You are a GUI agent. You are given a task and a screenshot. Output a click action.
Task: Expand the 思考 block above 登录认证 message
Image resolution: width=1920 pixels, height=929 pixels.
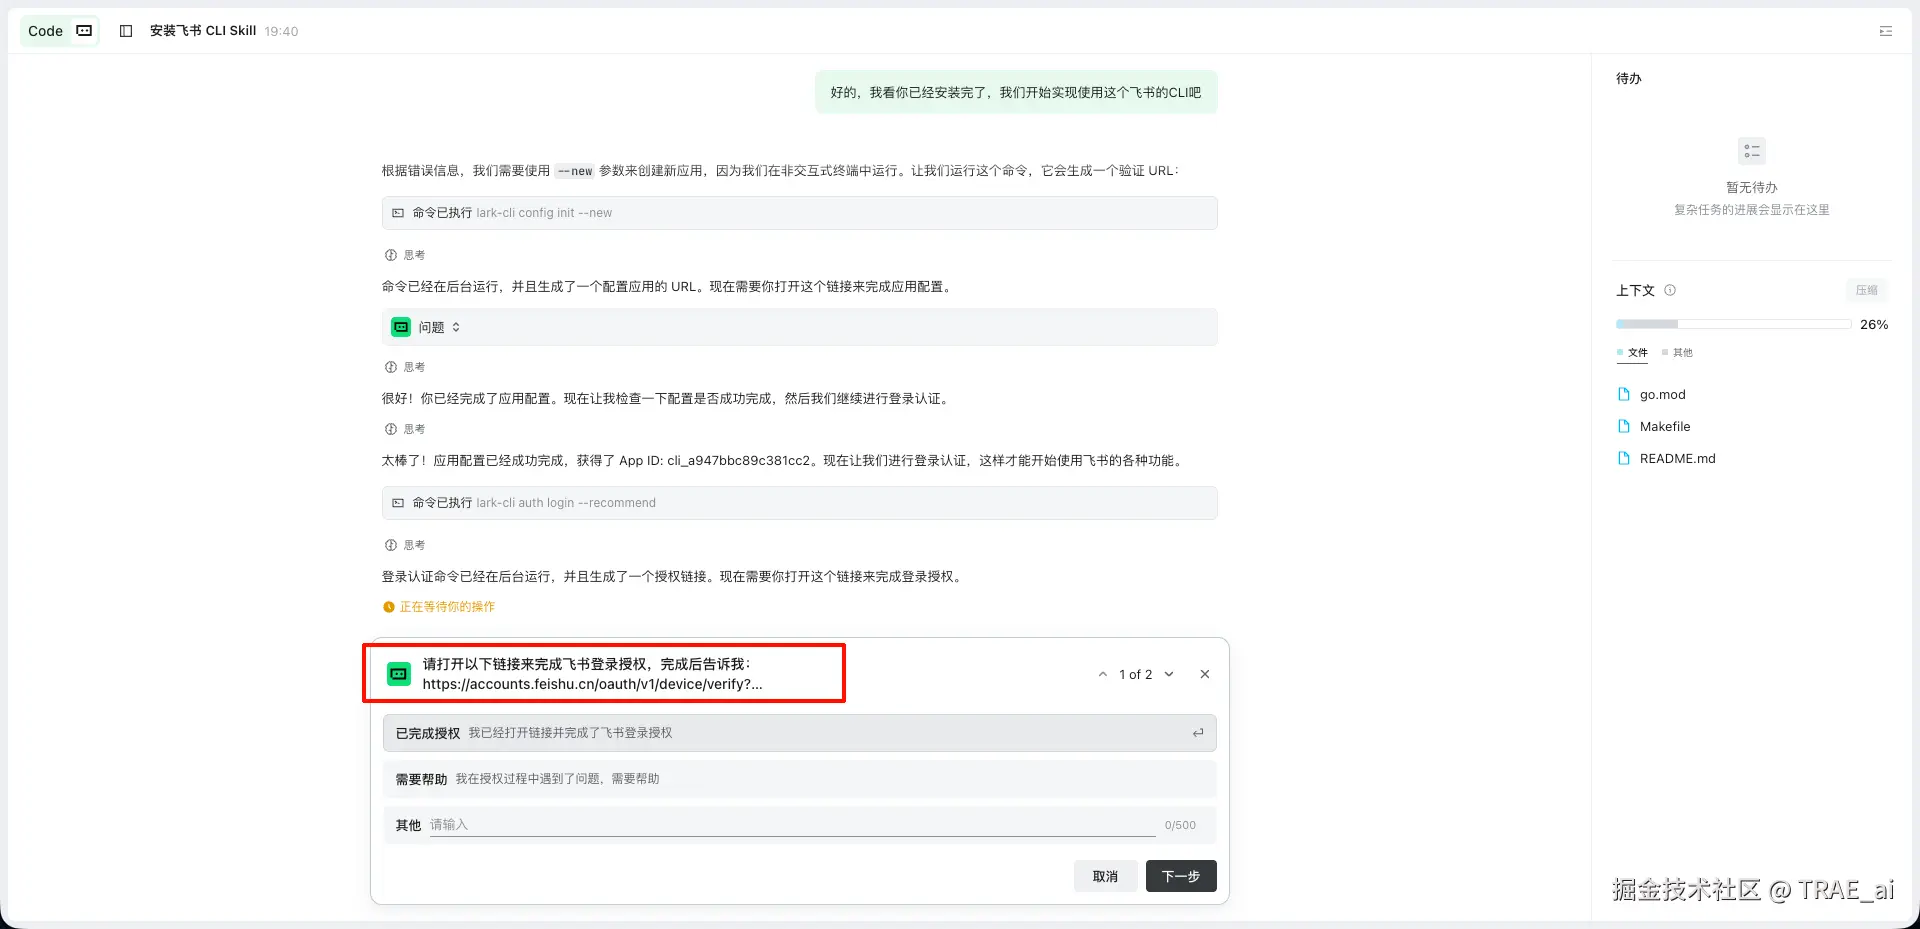[x=405, y=545]
